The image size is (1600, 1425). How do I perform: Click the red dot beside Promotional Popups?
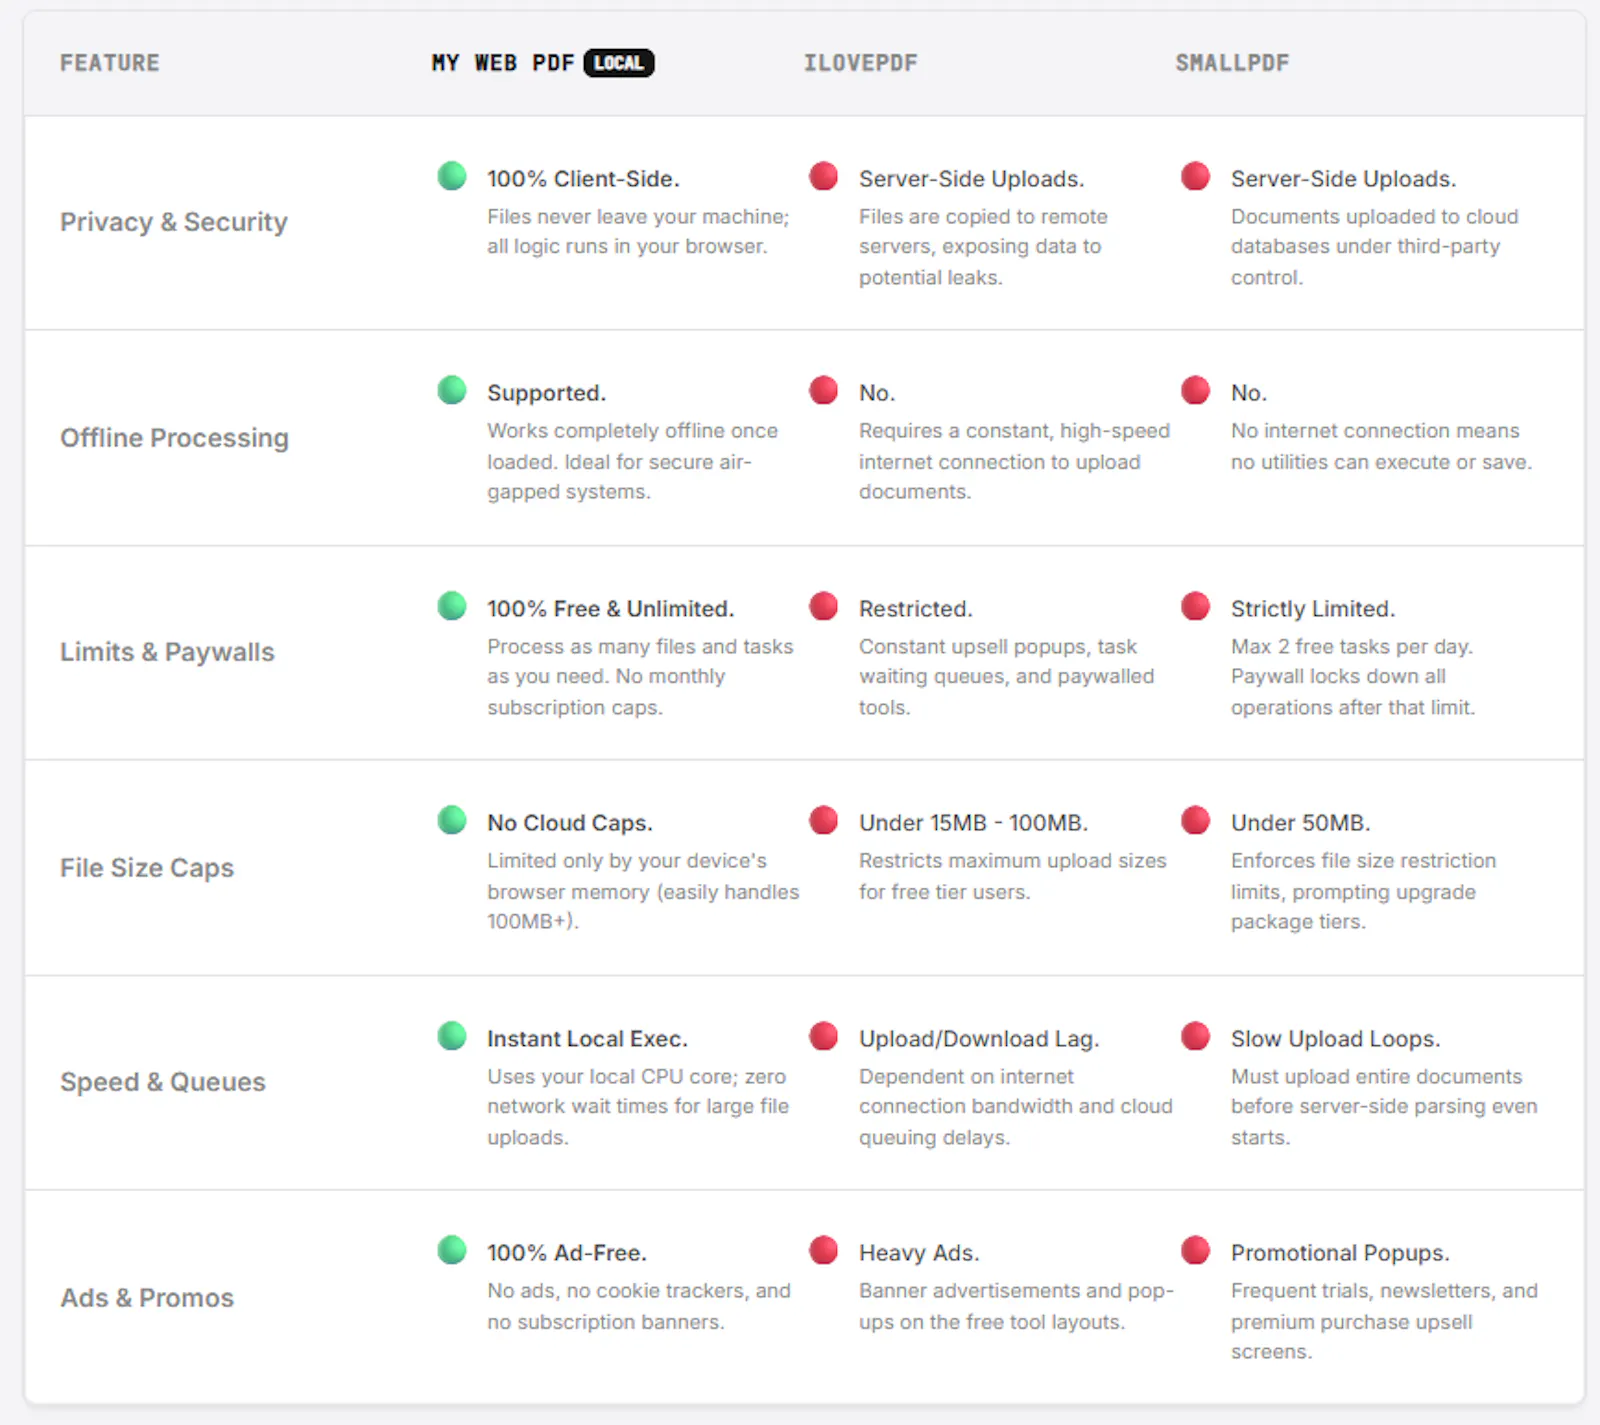1196,1250
